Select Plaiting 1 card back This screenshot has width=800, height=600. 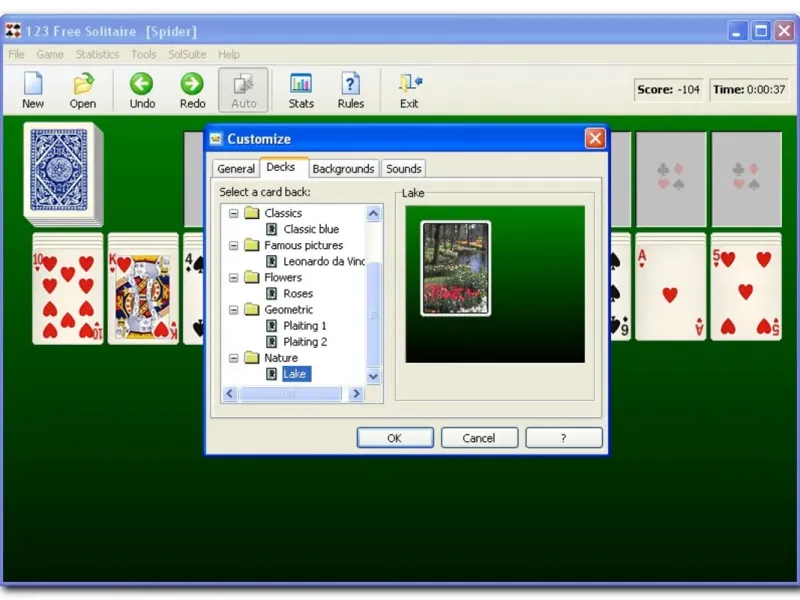305,326
